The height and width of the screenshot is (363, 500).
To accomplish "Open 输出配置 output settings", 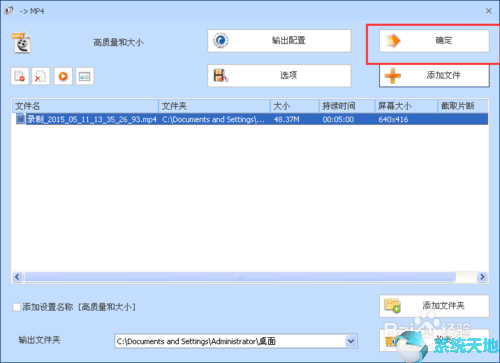I will [x=279, y=41].
